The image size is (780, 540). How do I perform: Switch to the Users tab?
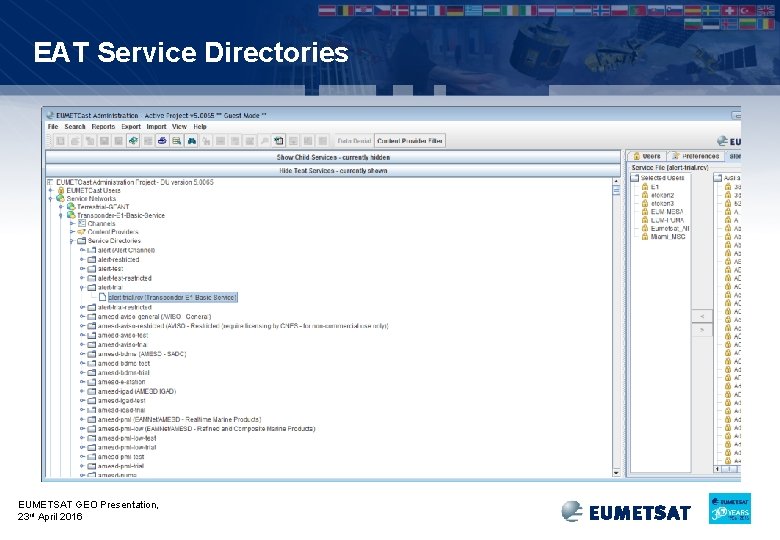pyautogui.click(x=647, y=156)
